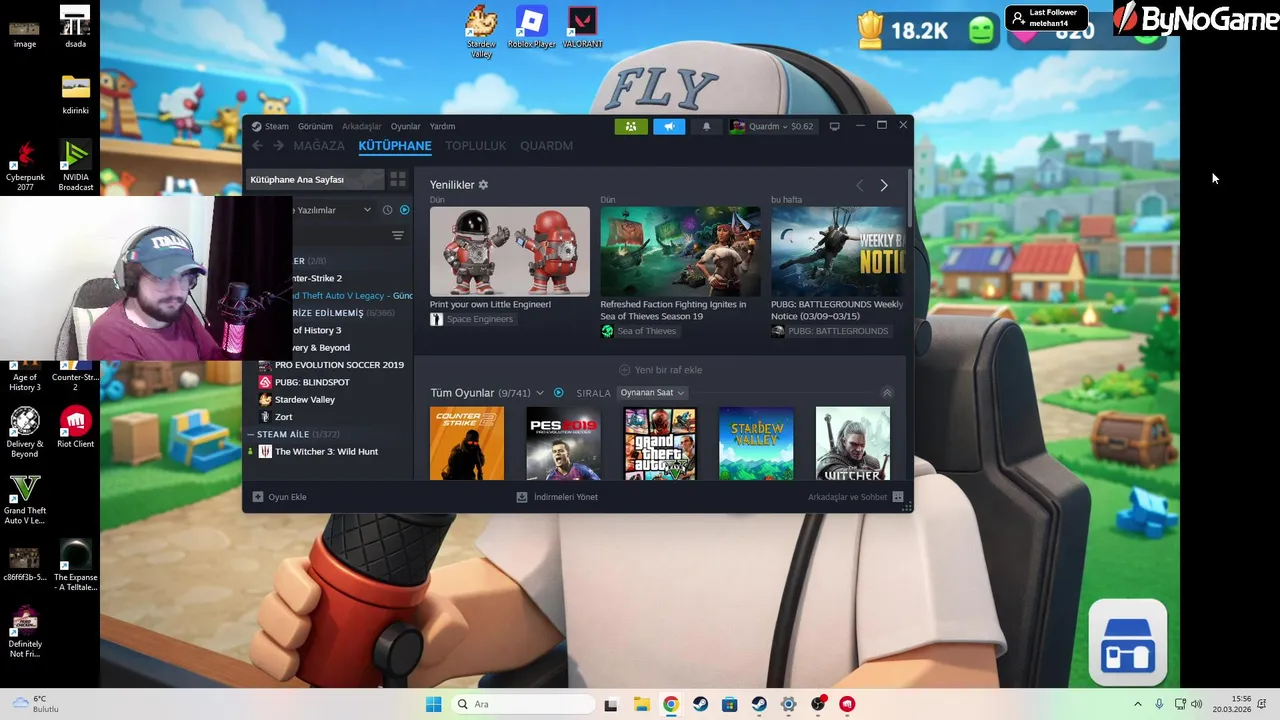Viewport: 1280px width, 720px height.
Task: Launch VALORANT desktop shortcut
Action: tap(582, 27)
